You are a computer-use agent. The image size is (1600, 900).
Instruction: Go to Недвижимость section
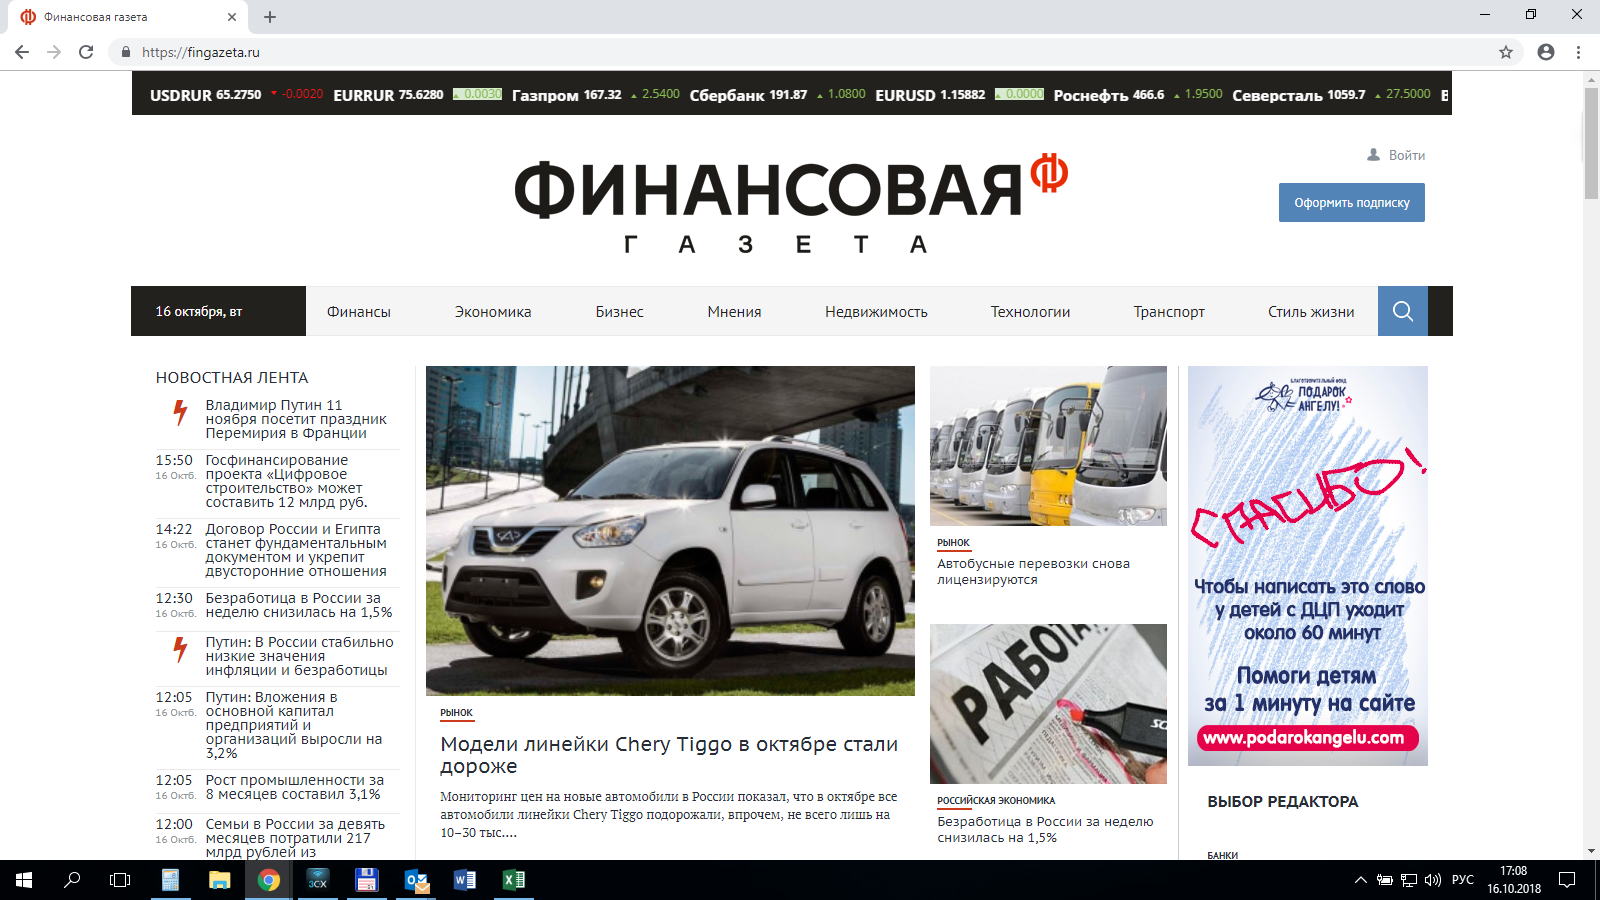click(876, 312)
